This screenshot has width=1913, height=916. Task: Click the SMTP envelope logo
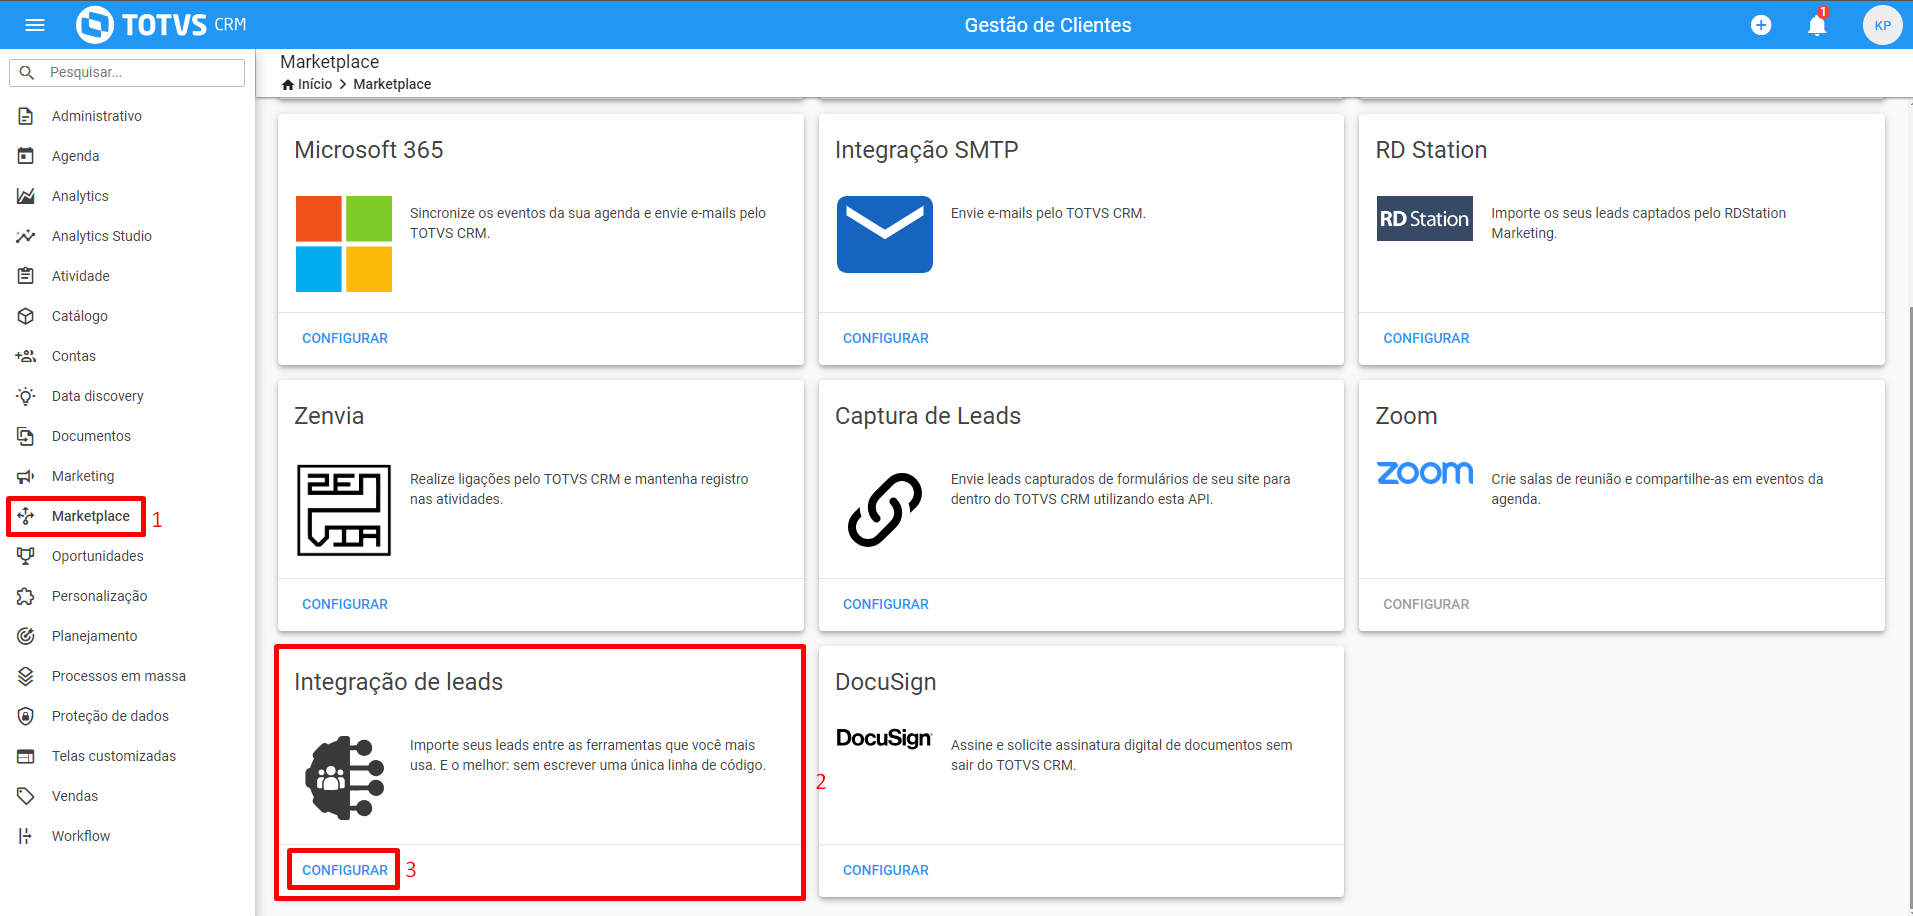click(885, 234)
